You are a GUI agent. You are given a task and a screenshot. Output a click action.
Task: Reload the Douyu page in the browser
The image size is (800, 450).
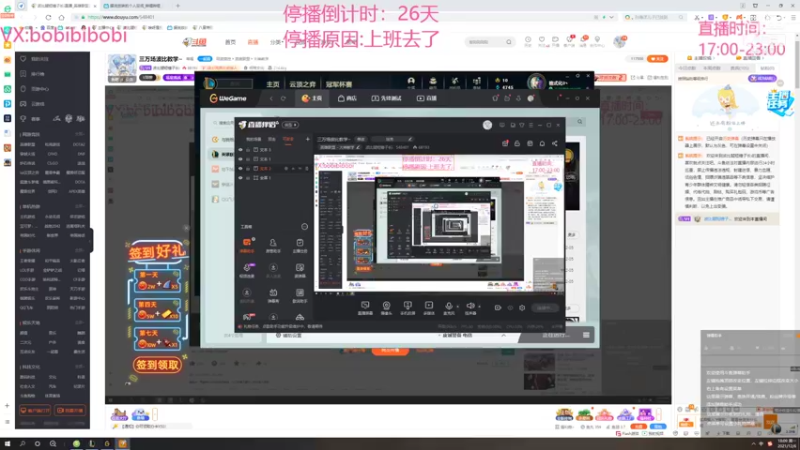click(48, 17)
